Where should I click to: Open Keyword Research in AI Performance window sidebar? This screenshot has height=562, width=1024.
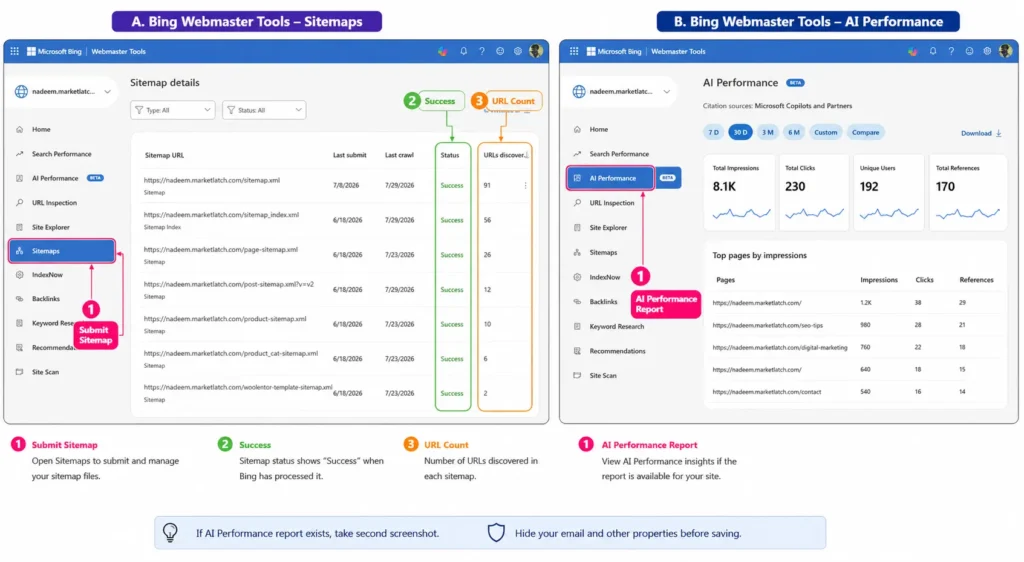[616, 326]
